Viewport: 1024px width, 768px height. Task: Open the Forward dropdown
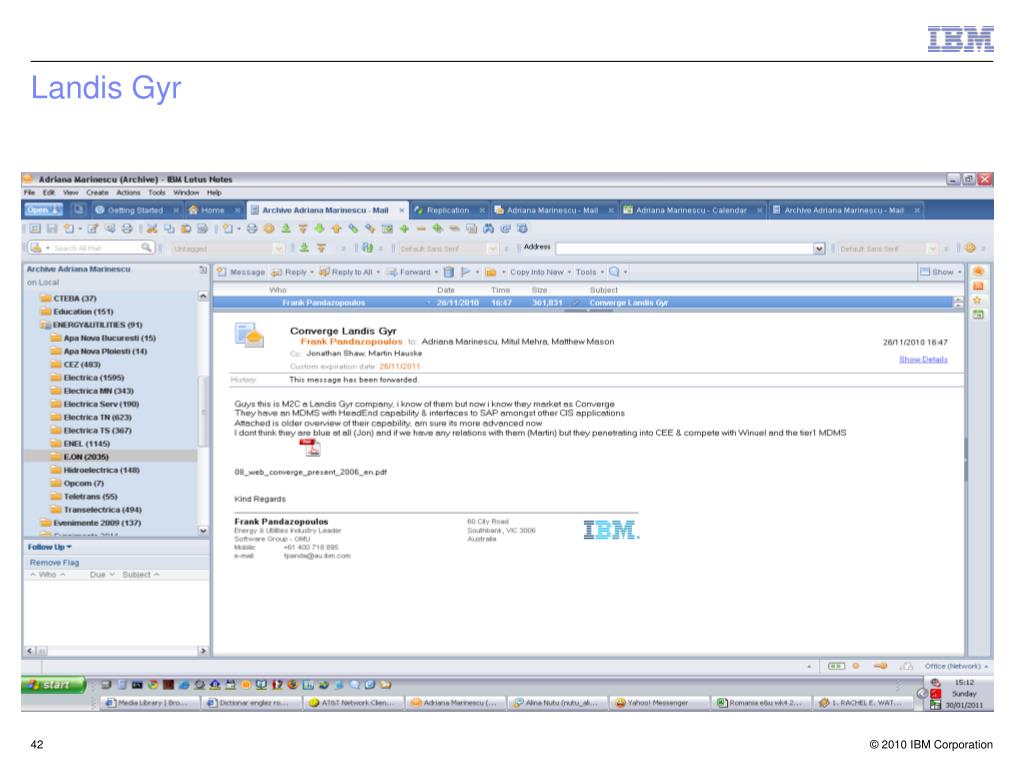pos(436,272)
